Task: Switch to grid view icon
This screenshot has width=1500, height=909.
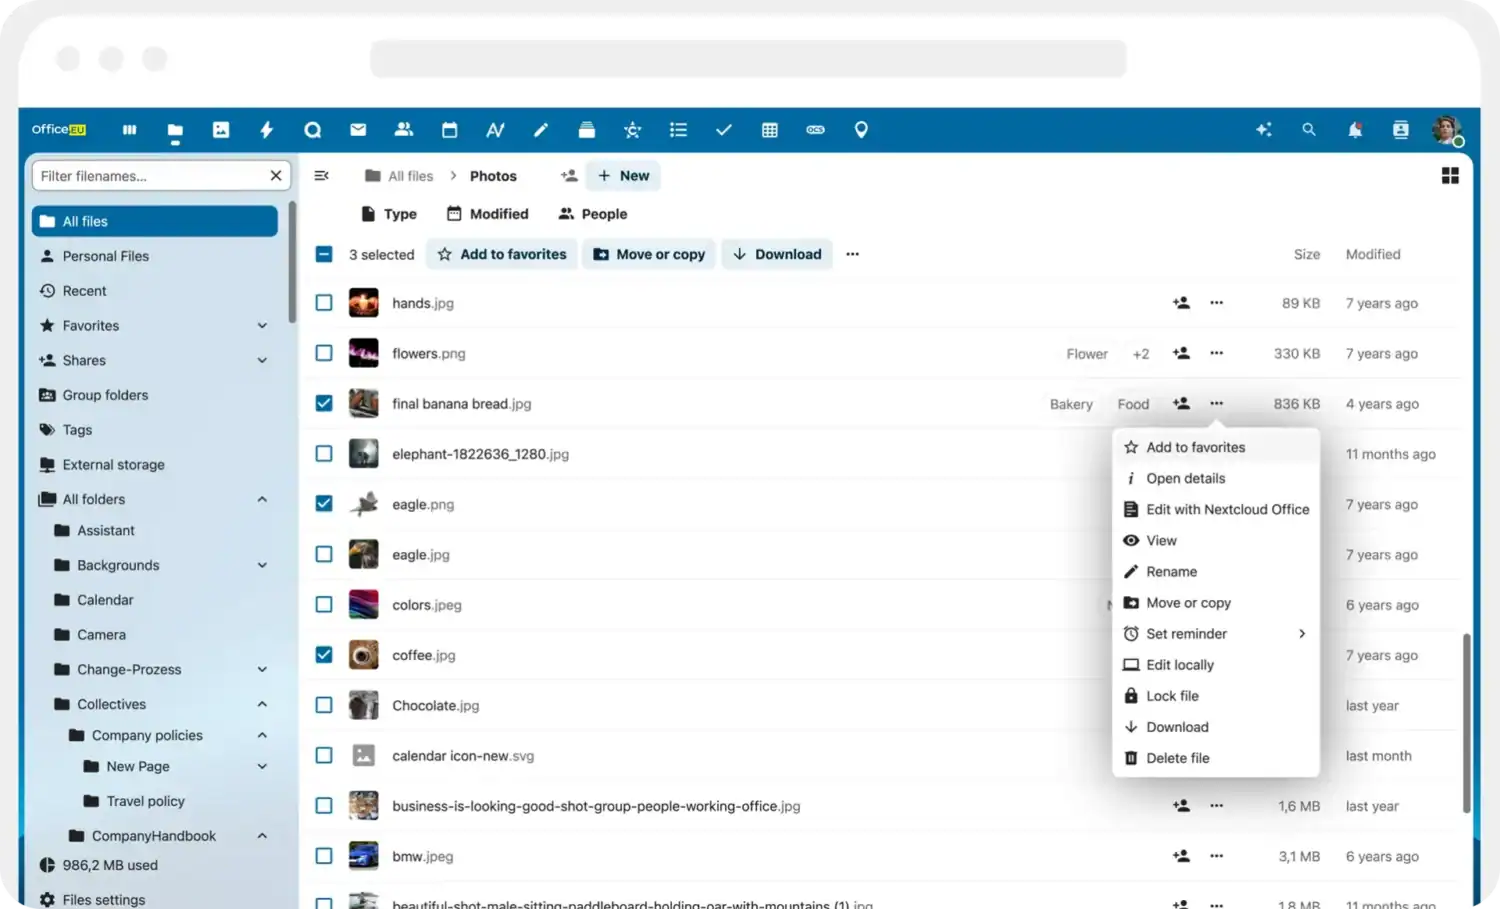Action: [x=1450, y=176]
